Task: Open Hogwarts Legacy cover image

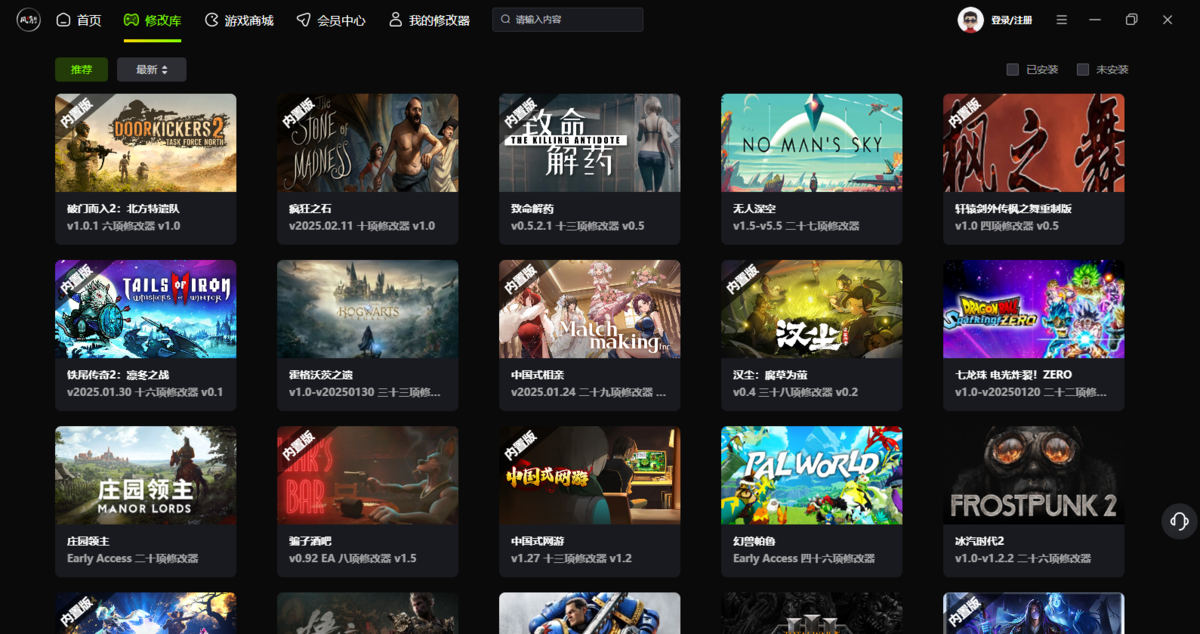Action: 368,309
